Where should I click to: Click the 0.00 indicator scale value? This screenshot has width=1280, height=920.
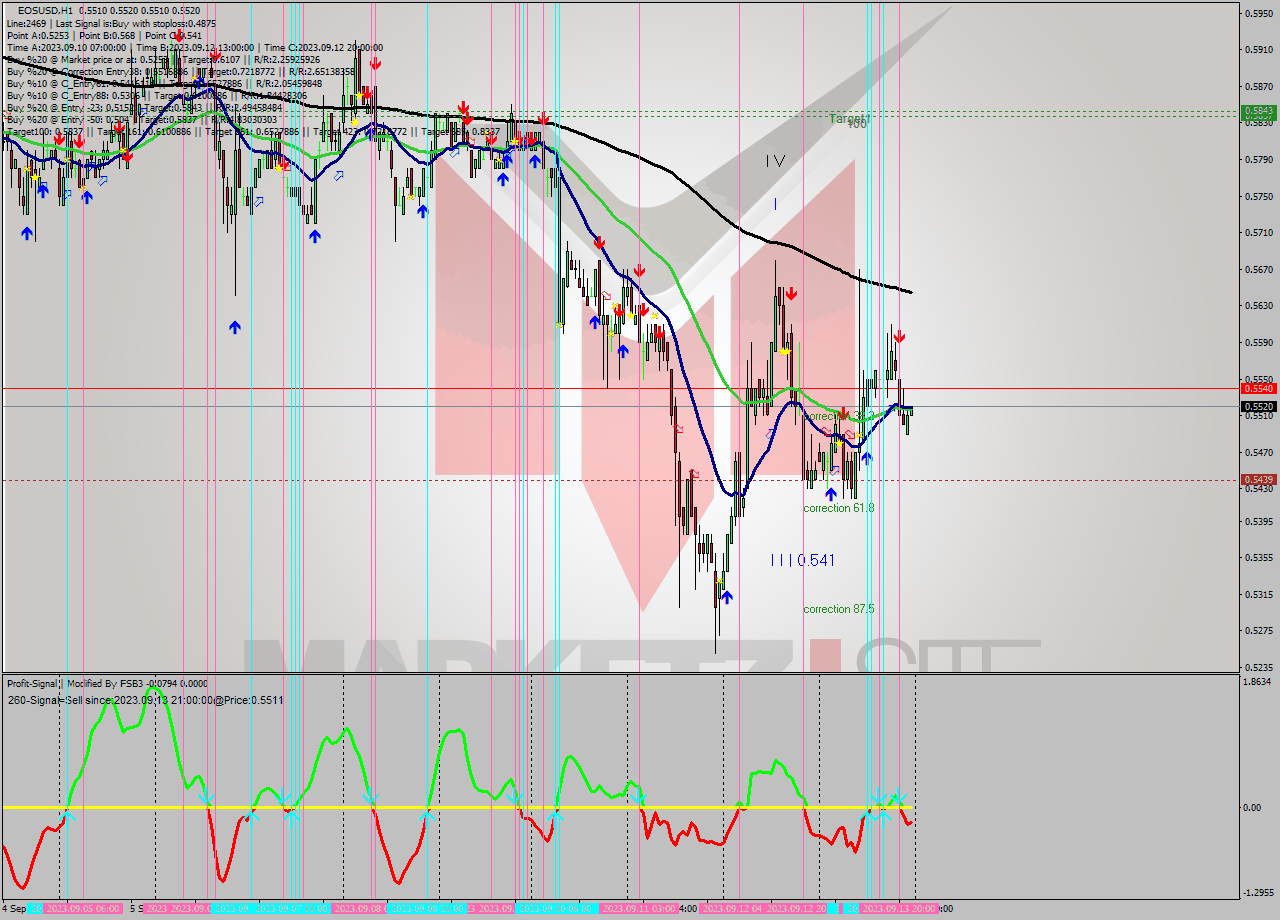pyautogui.click(x=1254, y=807)
